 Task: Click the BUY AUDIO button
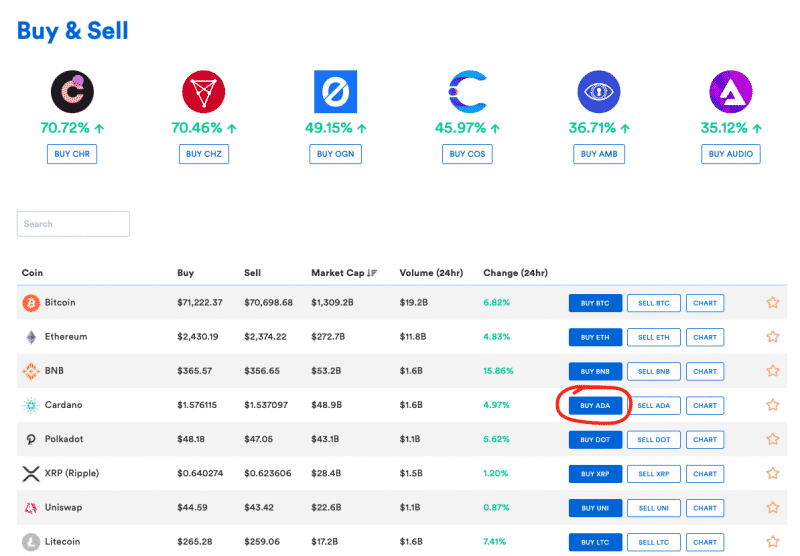click(731, 154)
